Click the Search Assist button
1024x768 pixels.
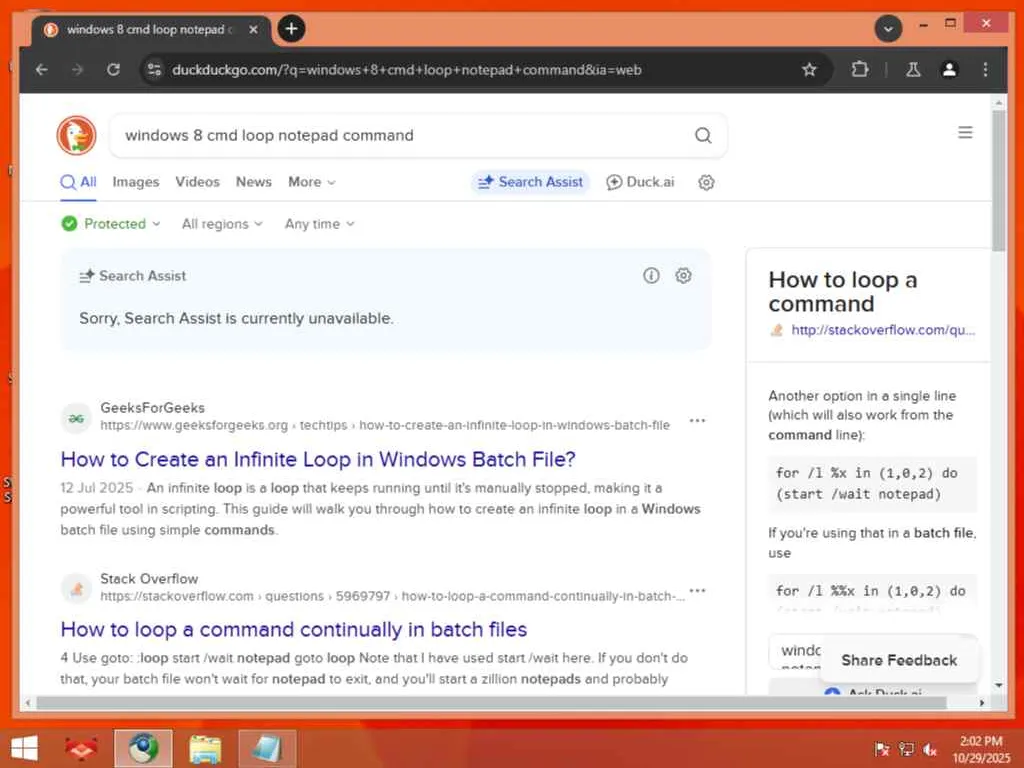point(530,182)
